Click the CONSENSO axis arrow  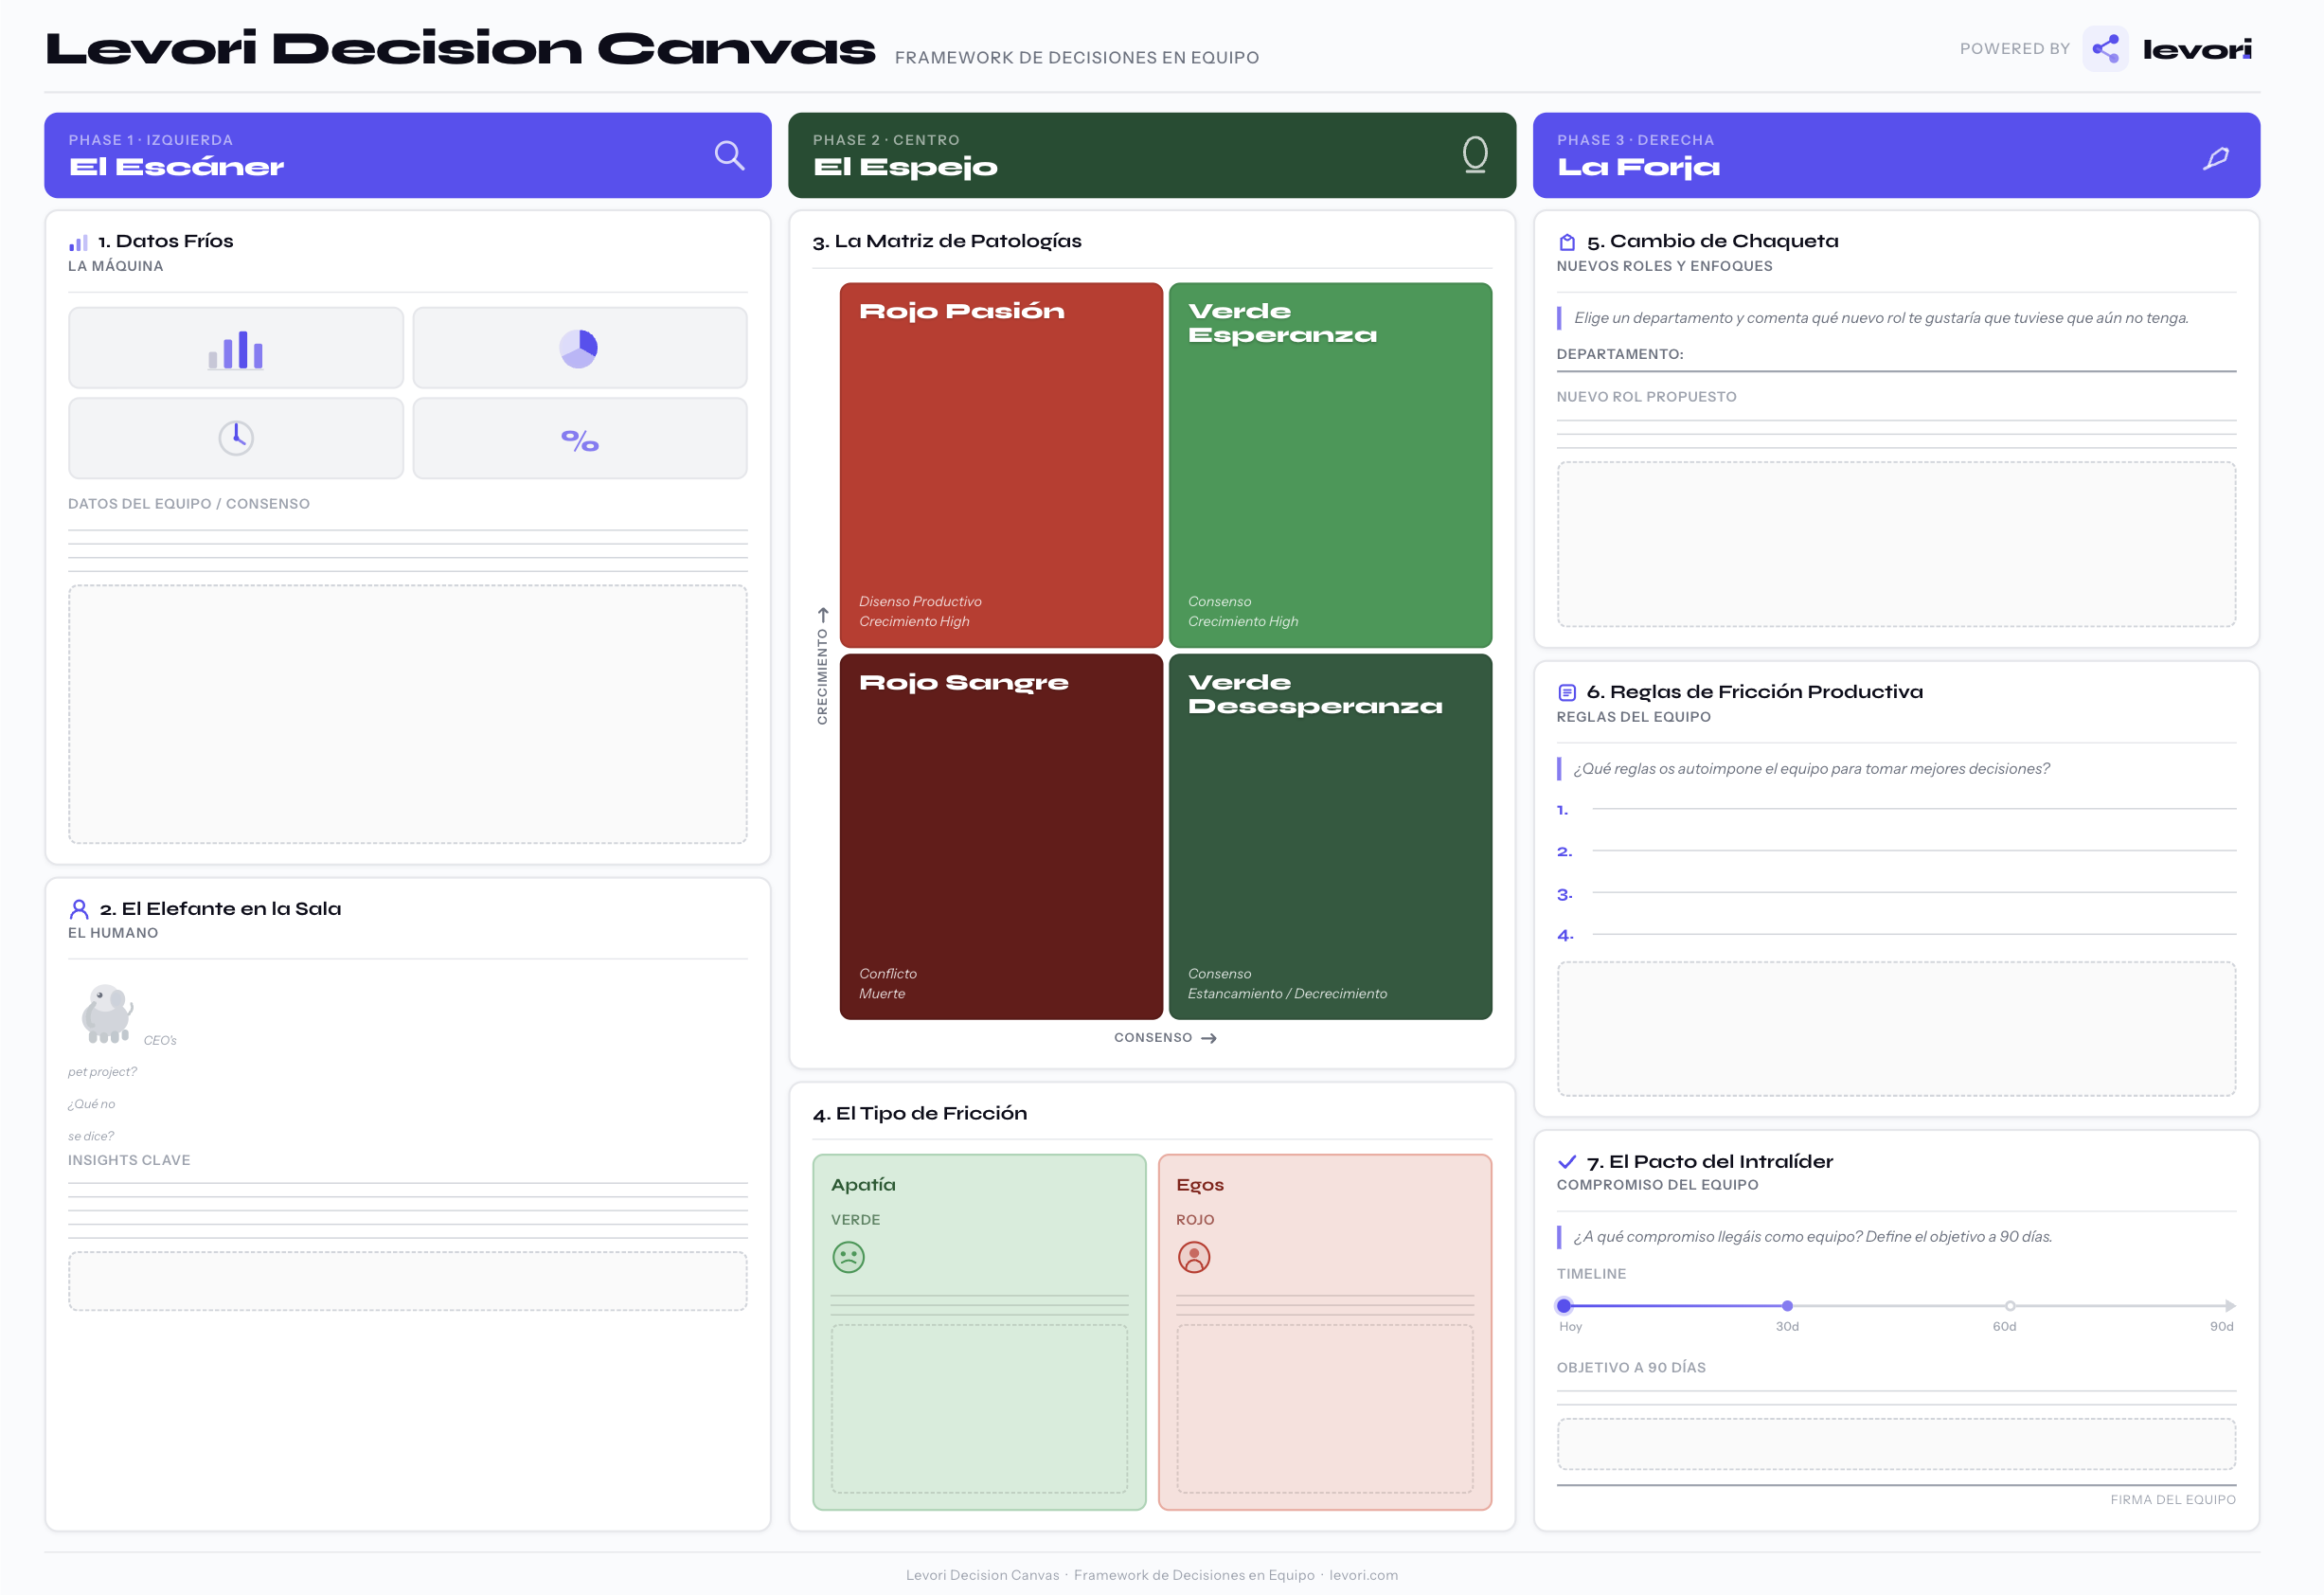tap(1209, 1038)
